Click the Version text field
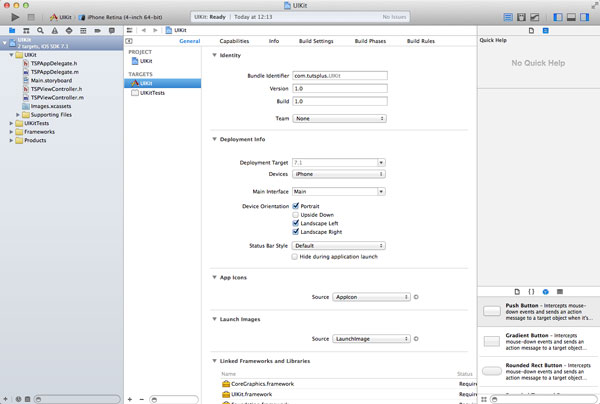The width and height of the screenshot is (600, 404). click(340, 88)
